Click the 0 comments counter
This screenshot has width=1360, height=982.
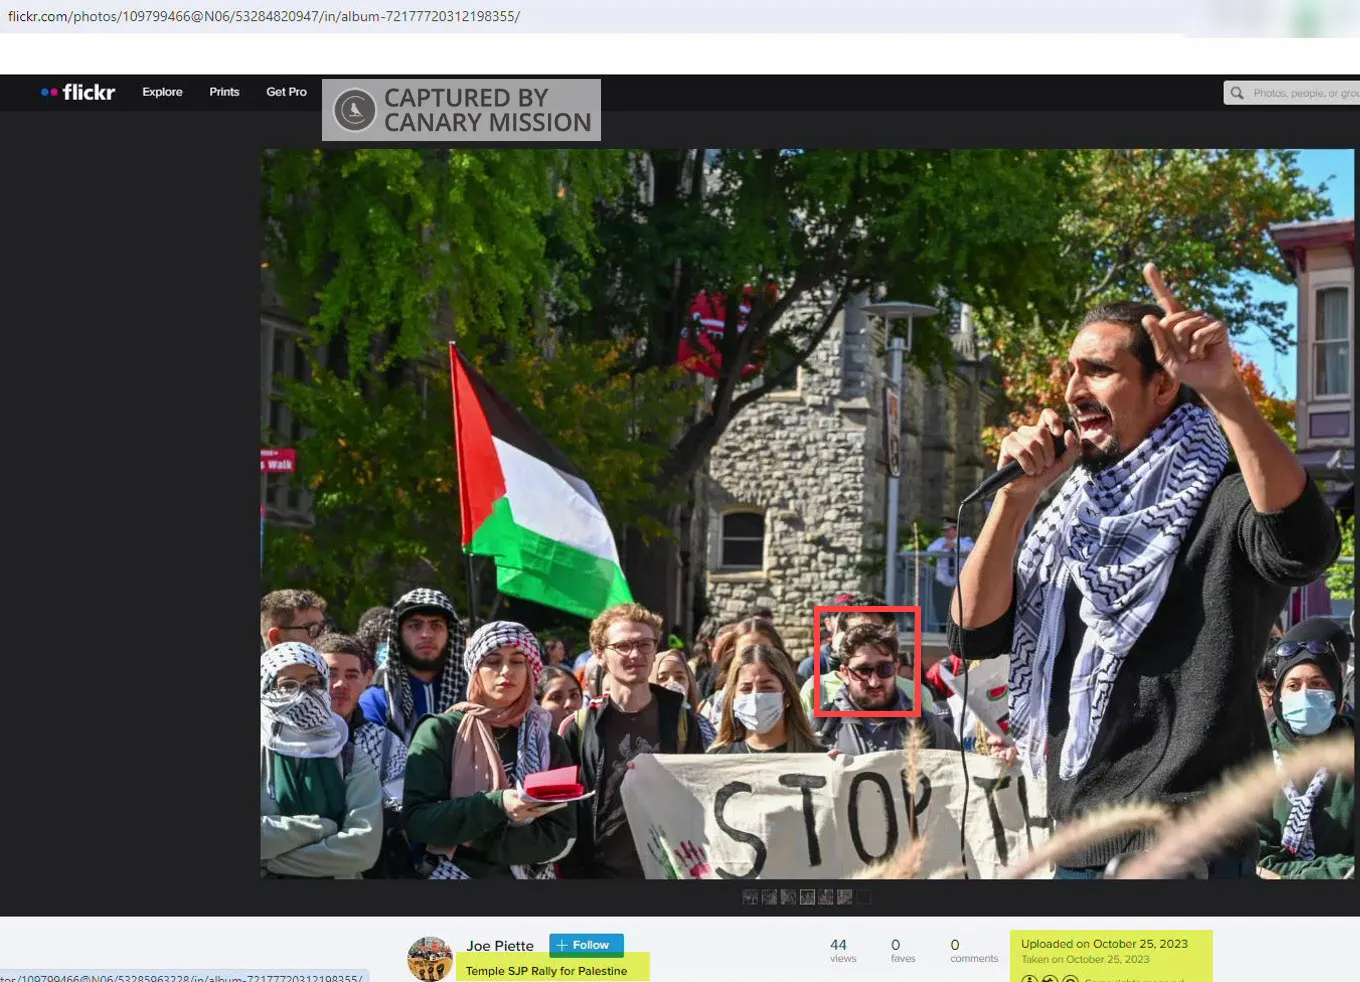tap(973, 950)
